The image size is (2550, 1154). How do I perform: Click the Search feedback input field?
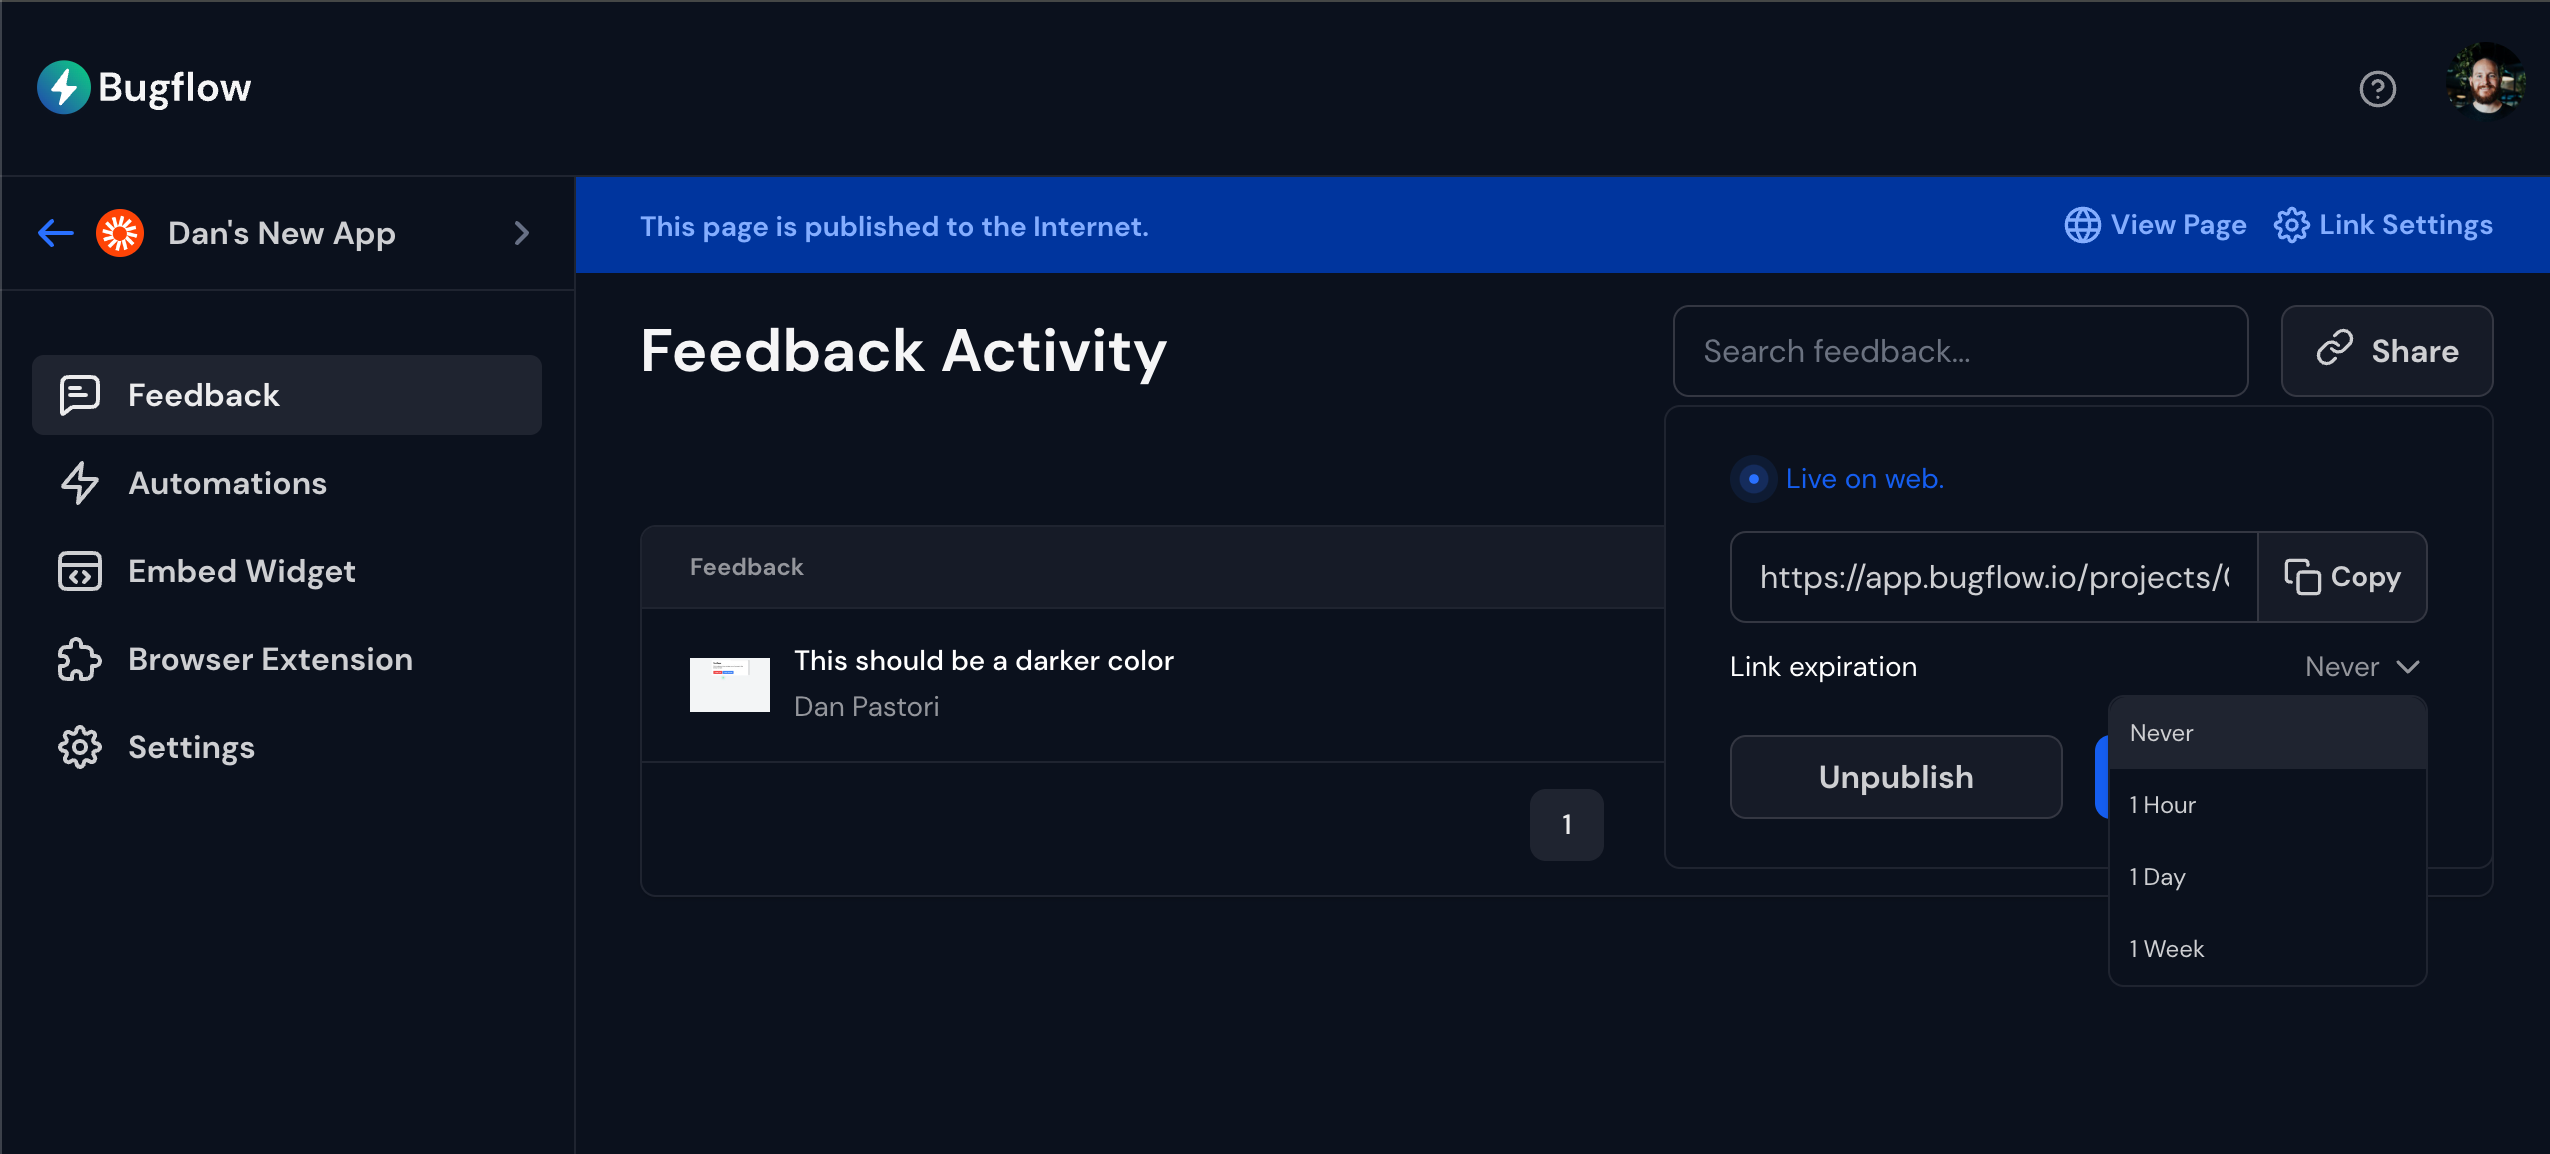pyautogui.click(x=1960, y=351)
